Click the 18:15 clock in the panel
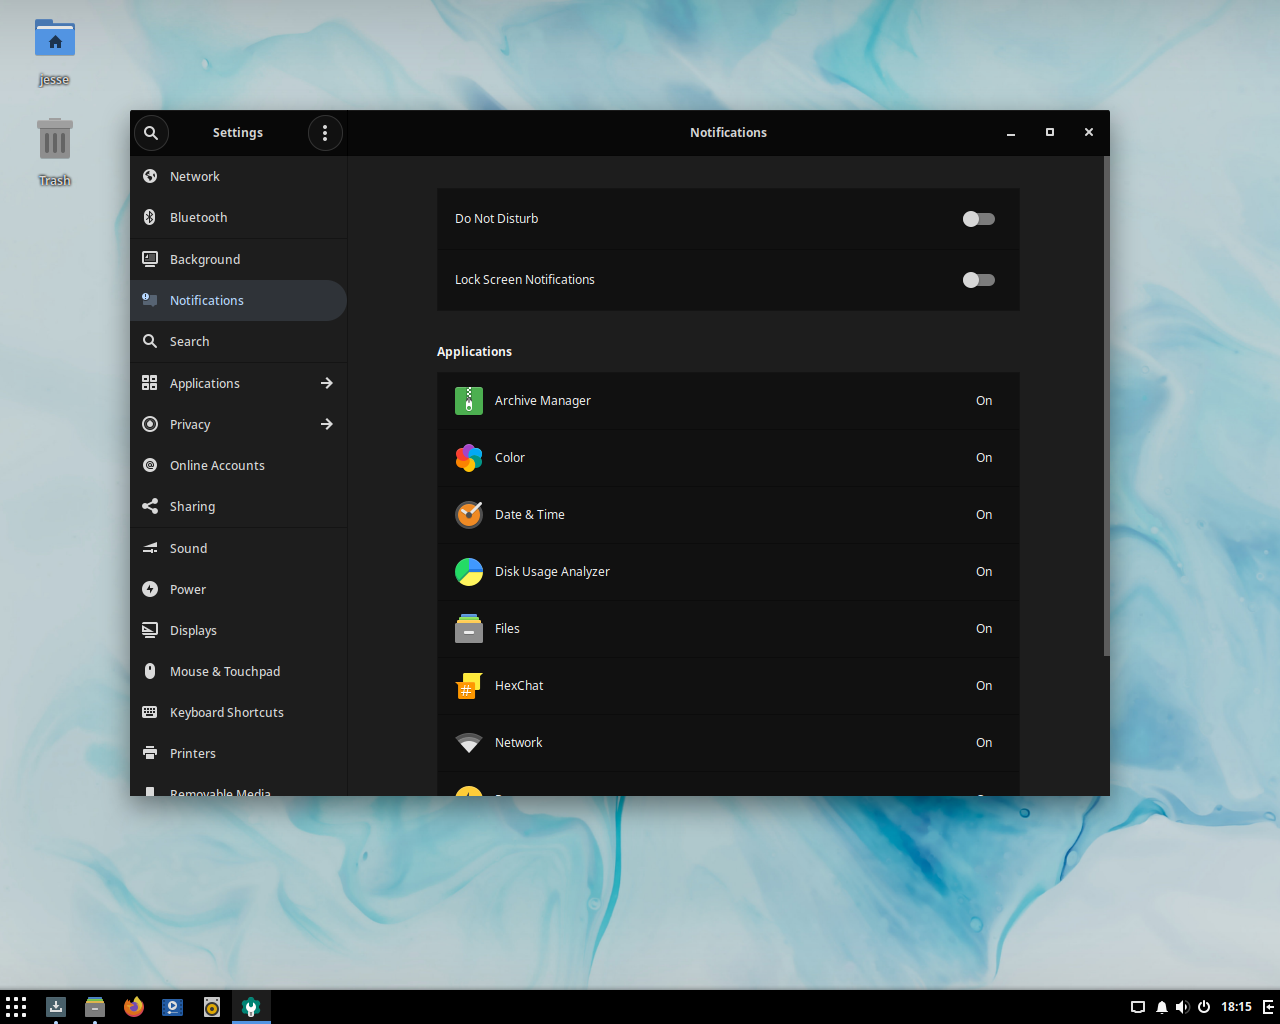 click(x=1236, y=1007)
